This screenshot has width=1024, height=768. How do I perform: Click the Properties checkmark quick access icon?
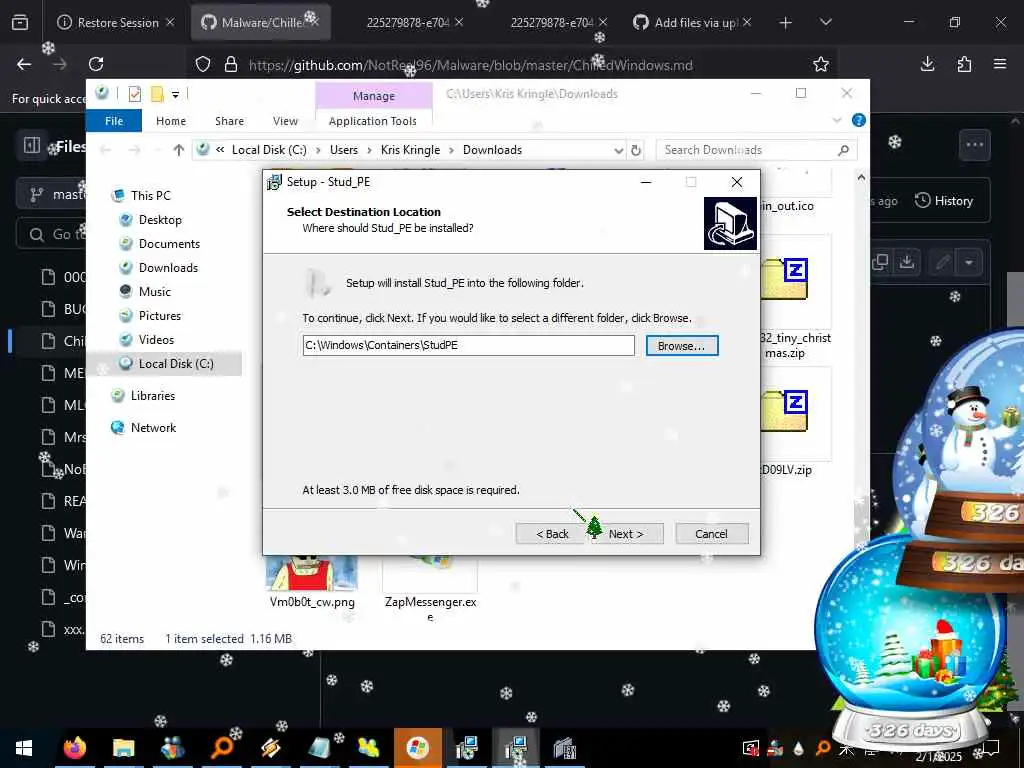(x=135, y=95)
